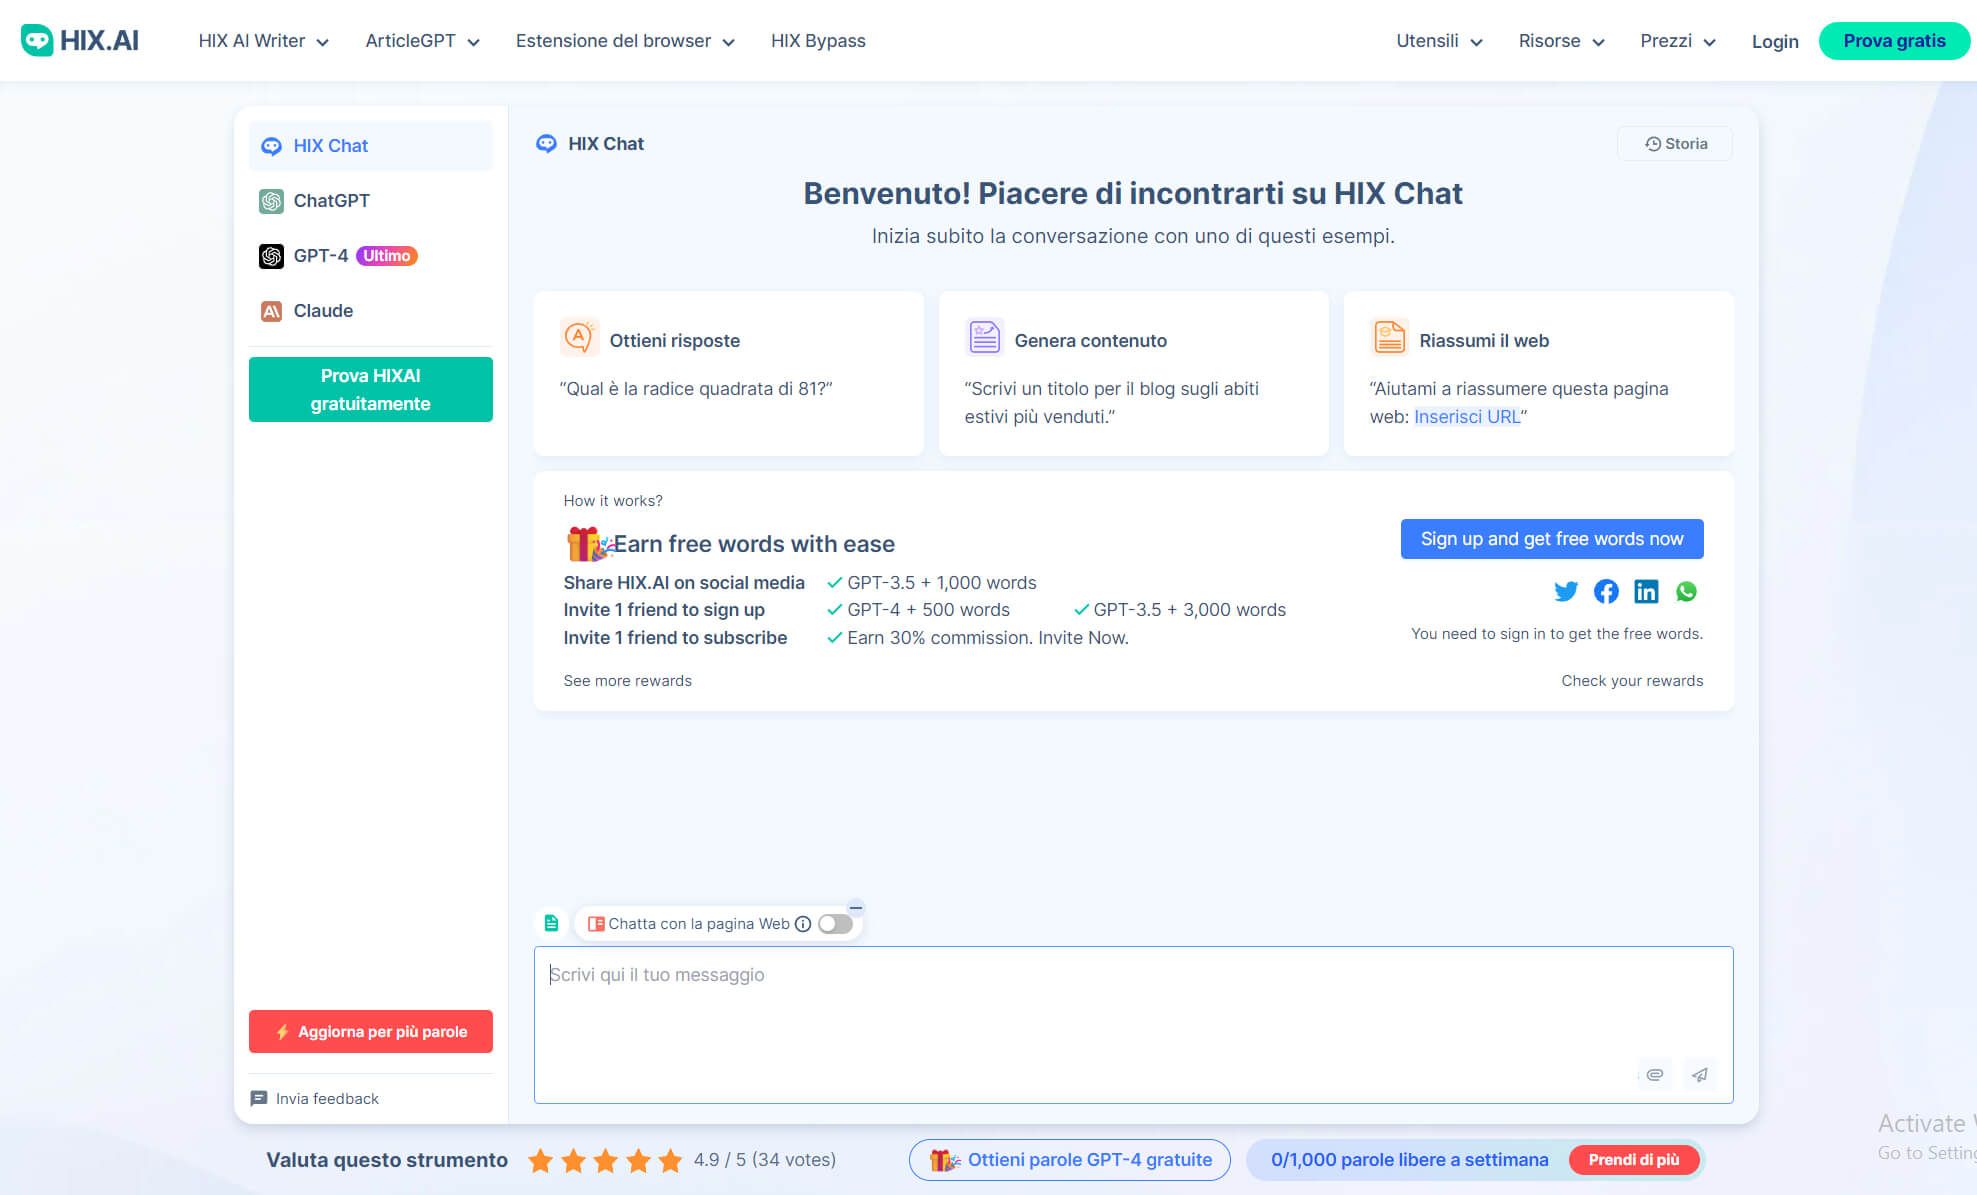Click the Login link

pos(1775,41)
